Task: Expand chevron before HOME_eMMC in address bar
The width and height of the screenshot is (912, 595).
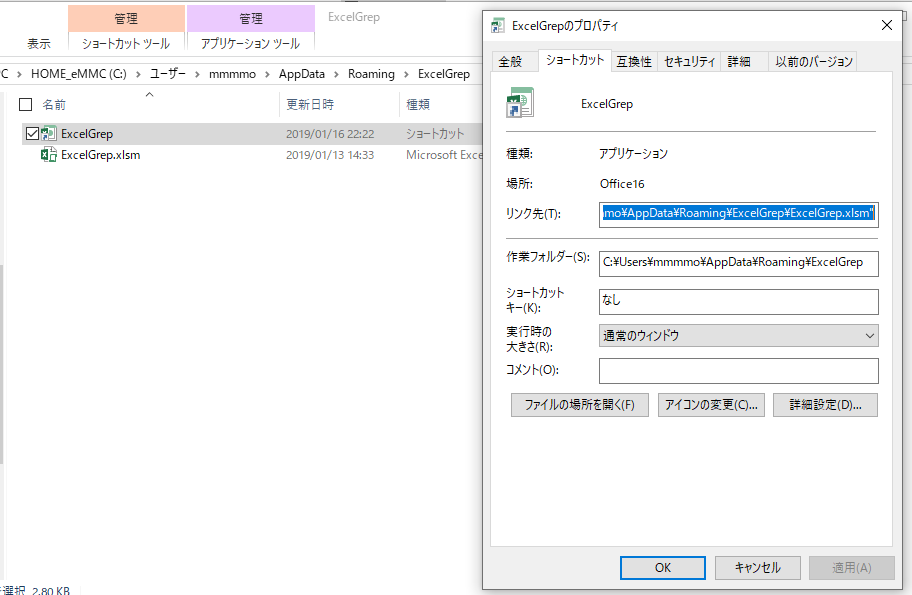Action: point(19,74)
